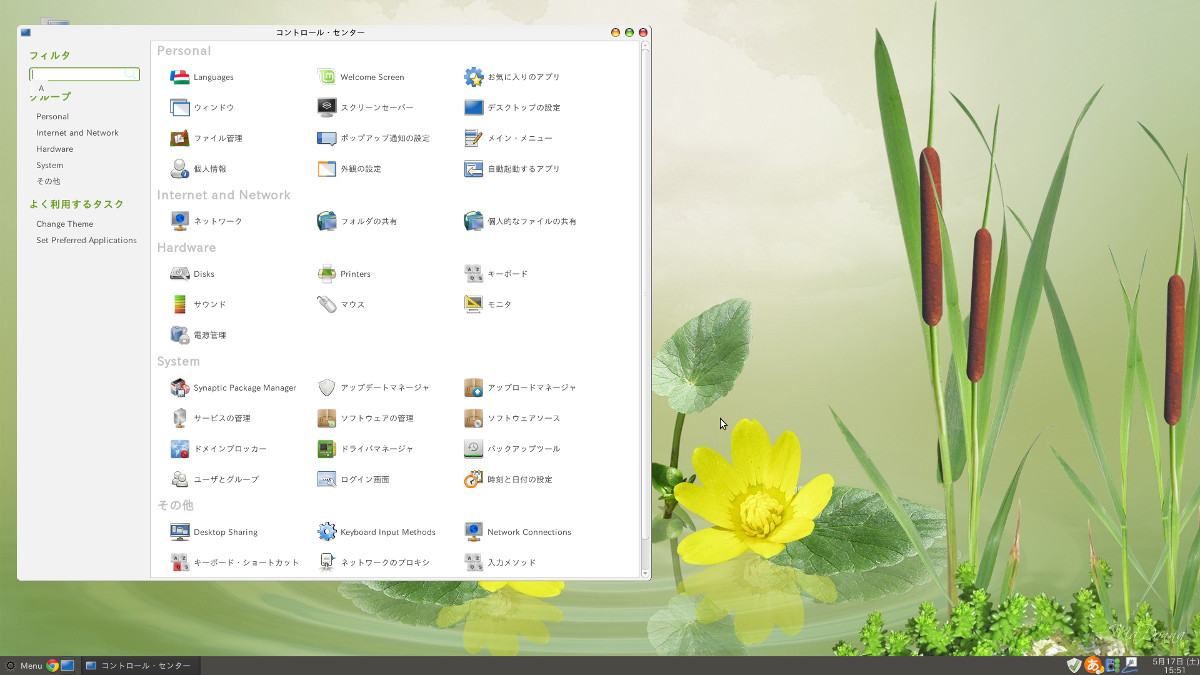Image resolution: width=1200 pixels, height=675 pixels.
Task: Open お気に入りのアプリ preferences
Action: (511, 77)
